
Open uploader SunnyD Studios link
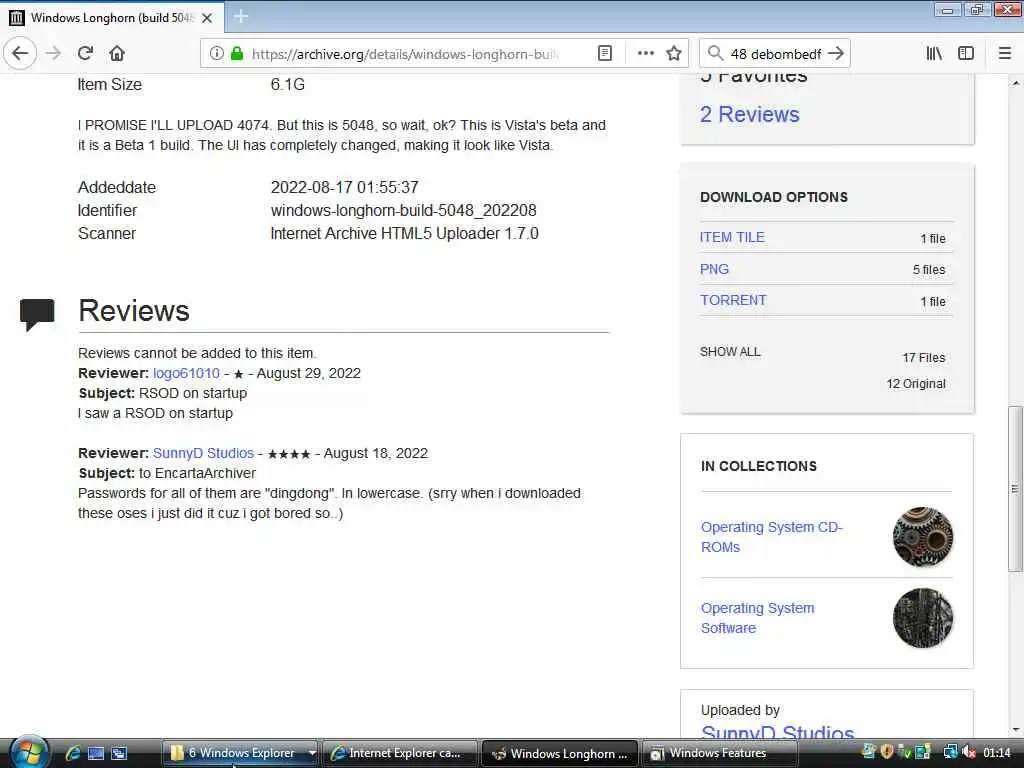click(777, 731)
